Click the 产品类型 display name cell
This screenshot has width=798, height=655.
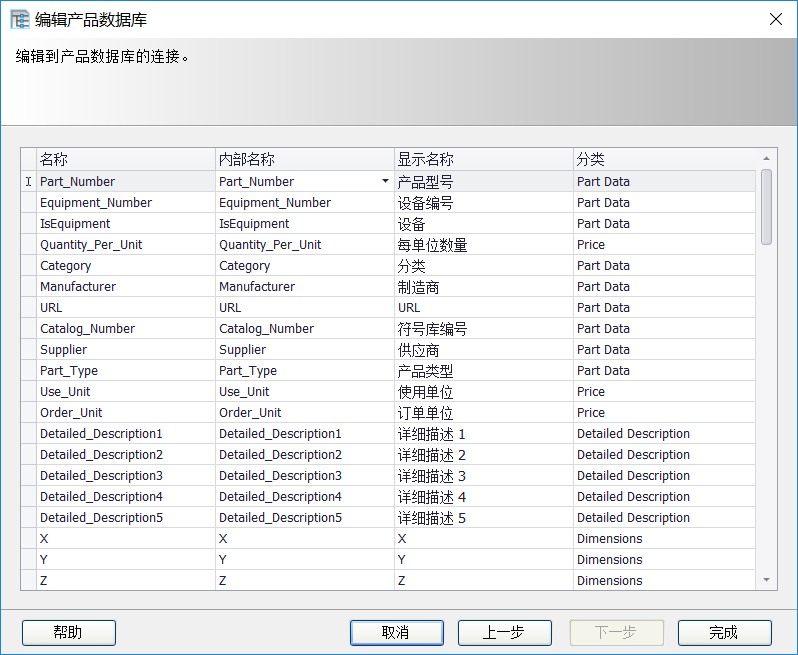tap(483, 371)
